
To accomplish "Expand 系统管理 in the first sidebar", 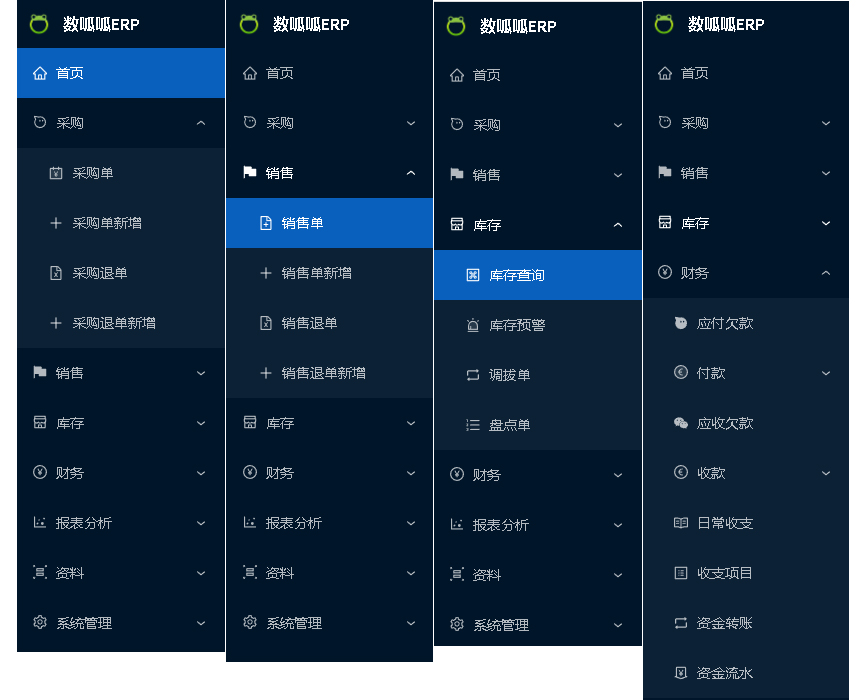I will click(x=201, y=623).
